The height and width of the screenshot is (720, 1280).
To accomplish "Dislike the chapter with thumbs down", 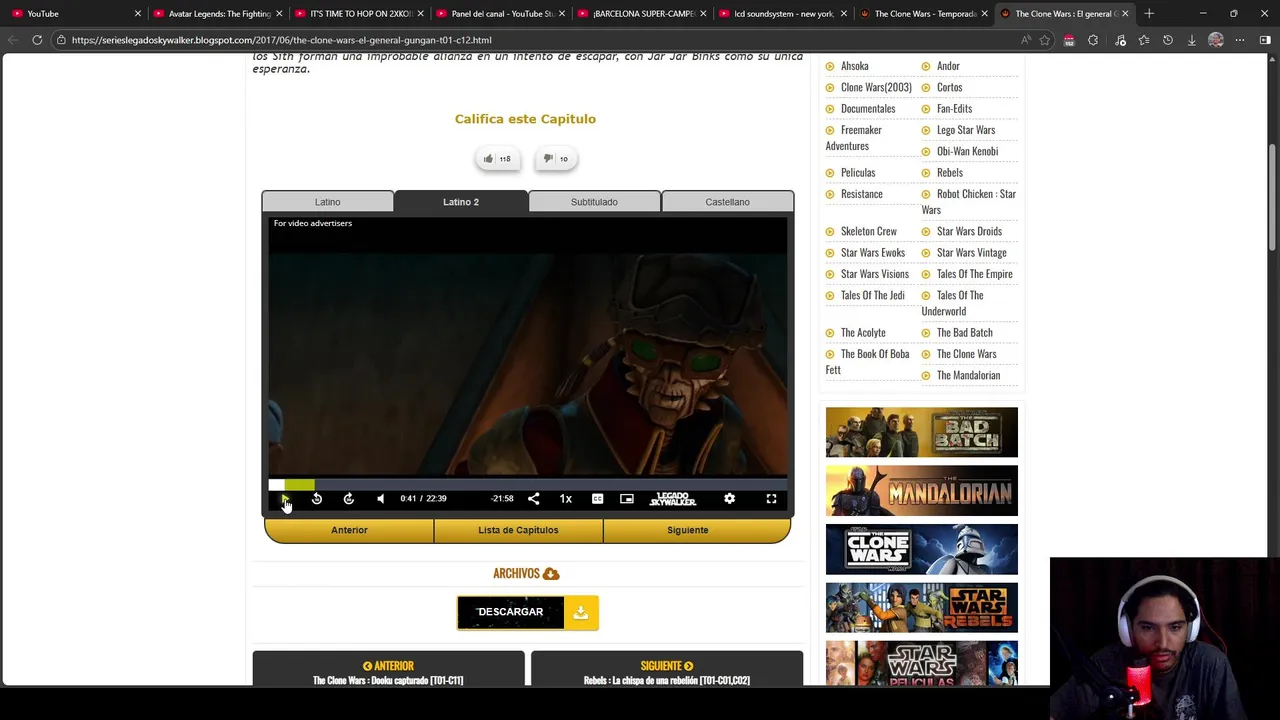I will (x=556, y=159).
